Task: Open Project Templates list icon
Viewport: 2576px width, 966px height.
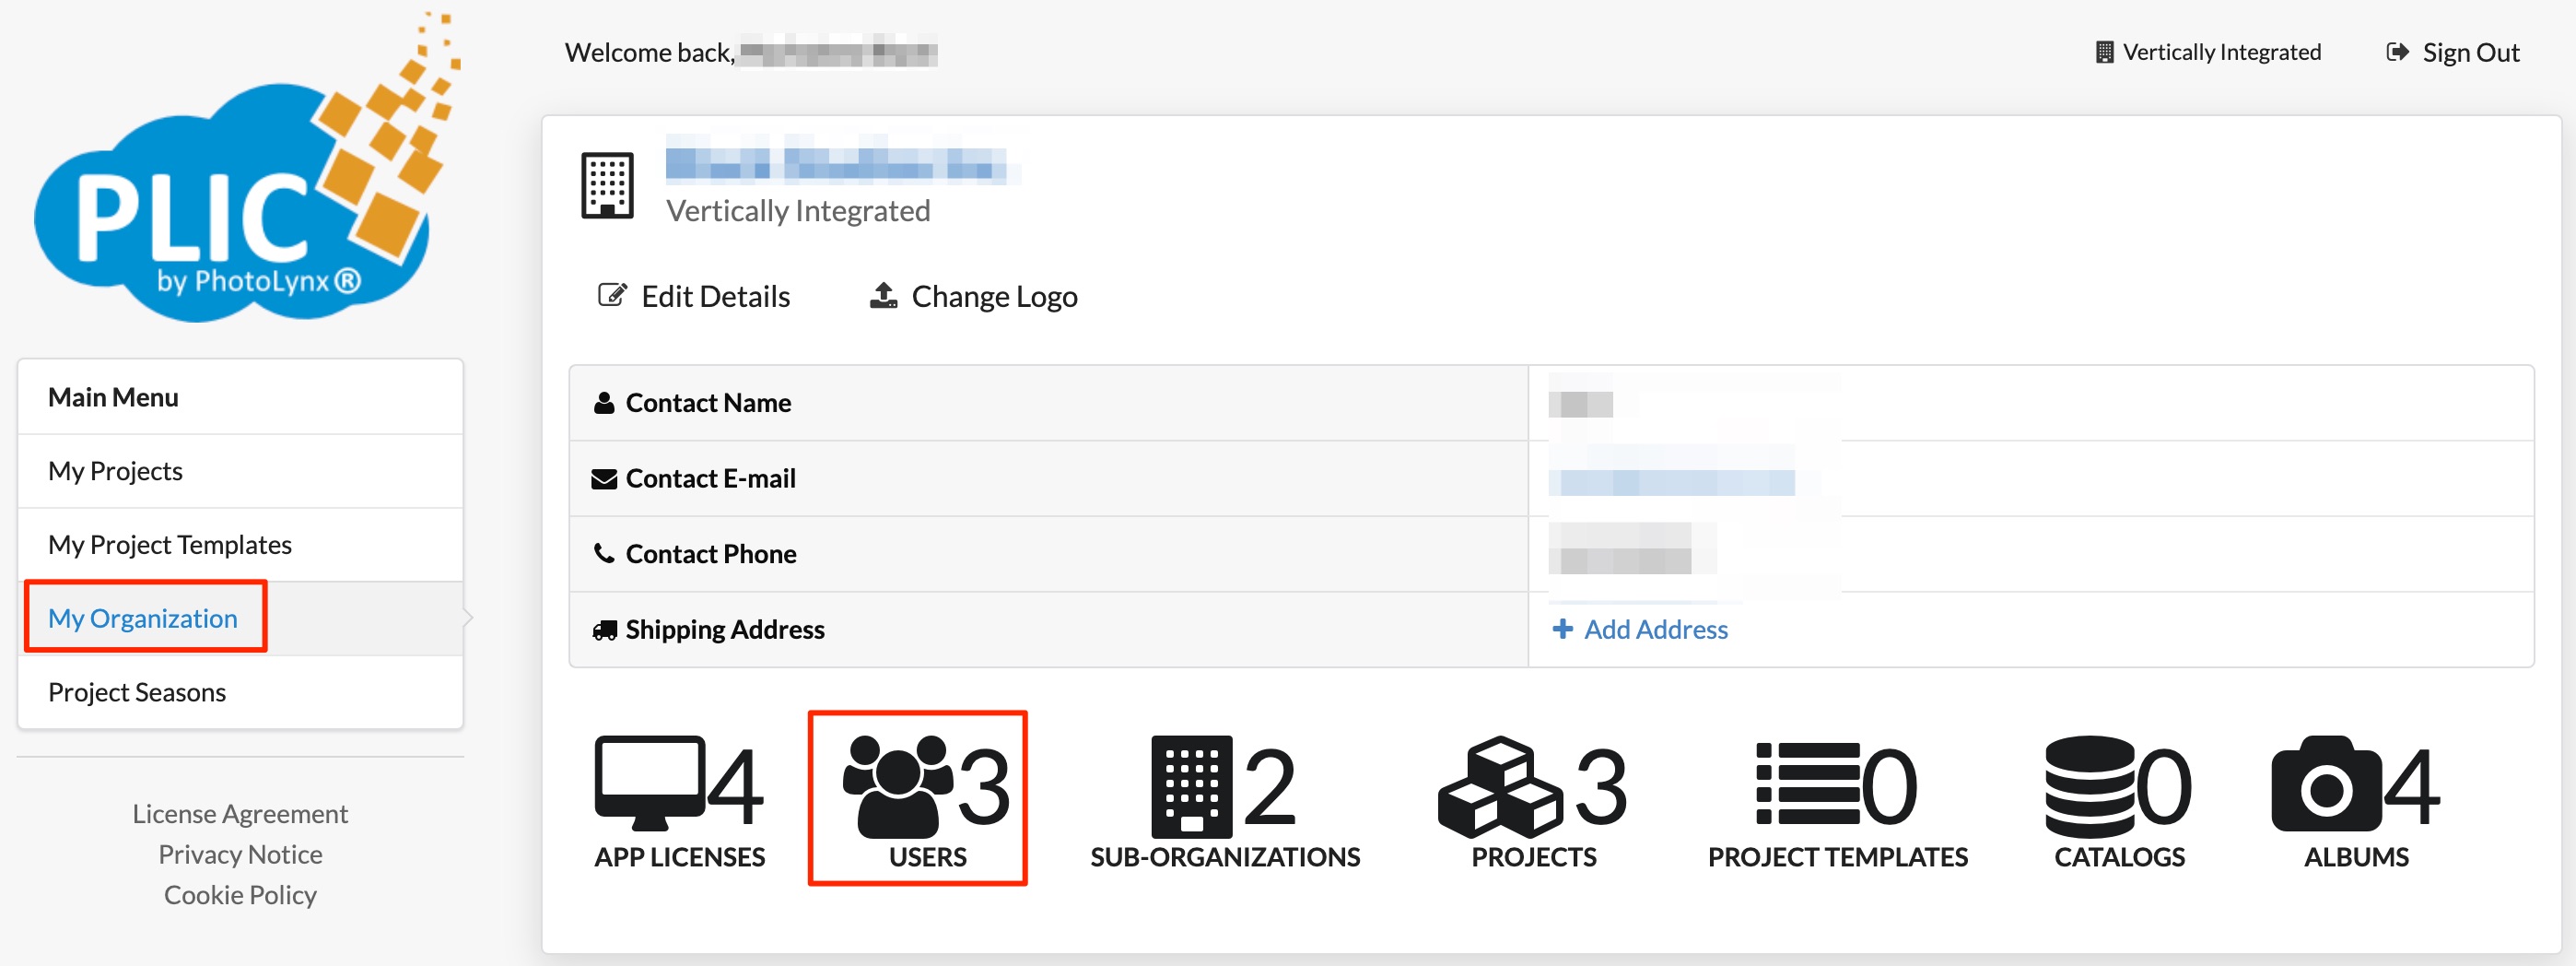Action: [x=1808, y=783]
